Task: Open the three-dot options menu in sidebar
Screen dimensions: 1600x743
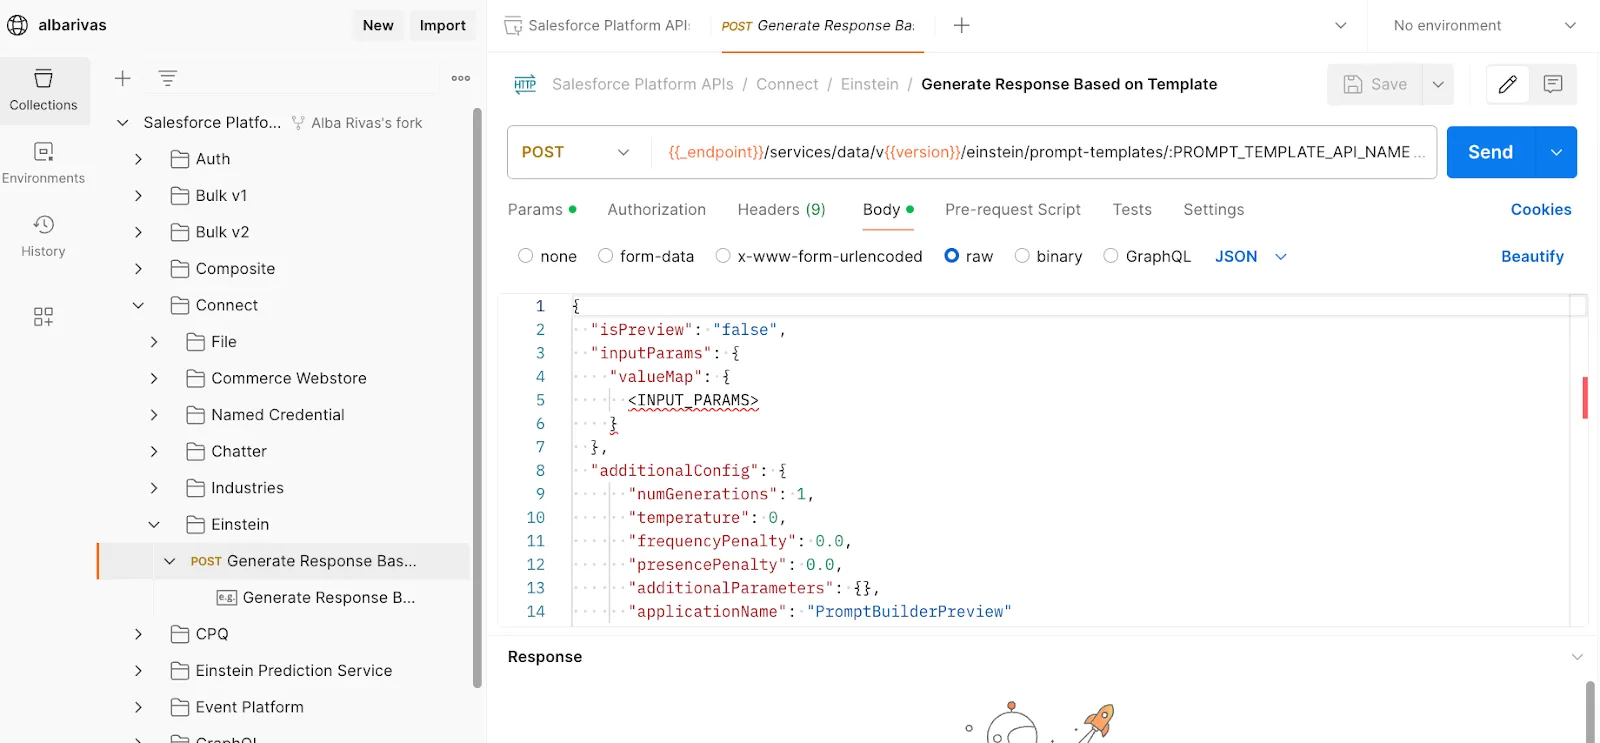Action: (461, 78)
